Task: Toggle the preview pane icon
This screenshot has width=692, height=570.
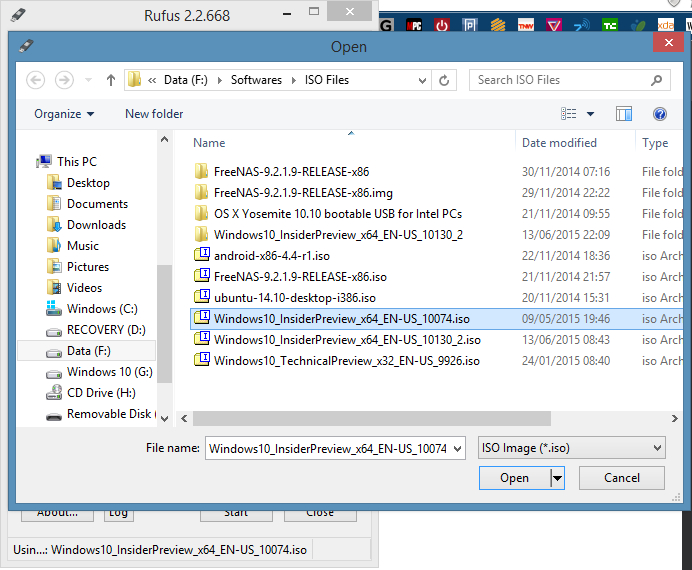Action: [x=624, y=114]
